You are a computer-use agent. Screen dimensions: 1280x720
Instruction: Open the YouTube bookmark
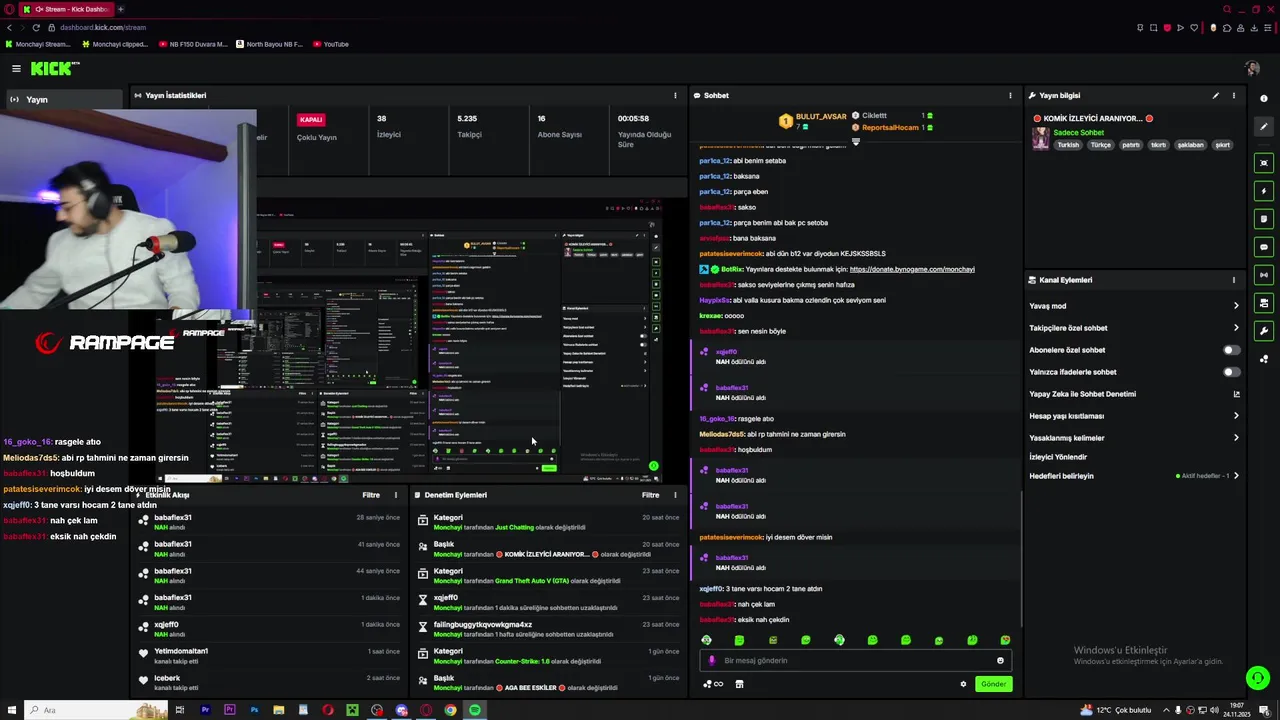(331, 44)
